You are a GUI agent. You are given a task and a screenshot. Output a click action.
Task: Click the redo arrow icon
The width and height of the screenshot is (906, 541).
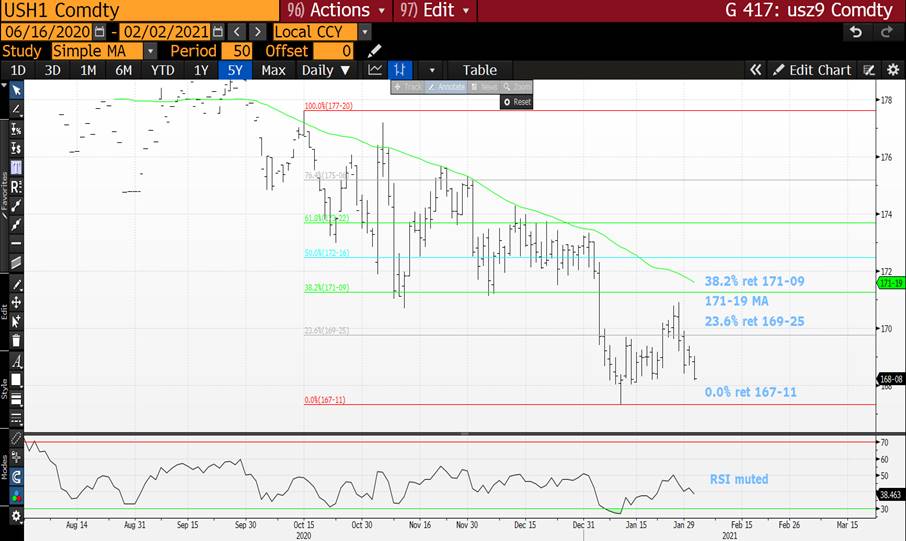pyautogui.click(x=885, y=31)
